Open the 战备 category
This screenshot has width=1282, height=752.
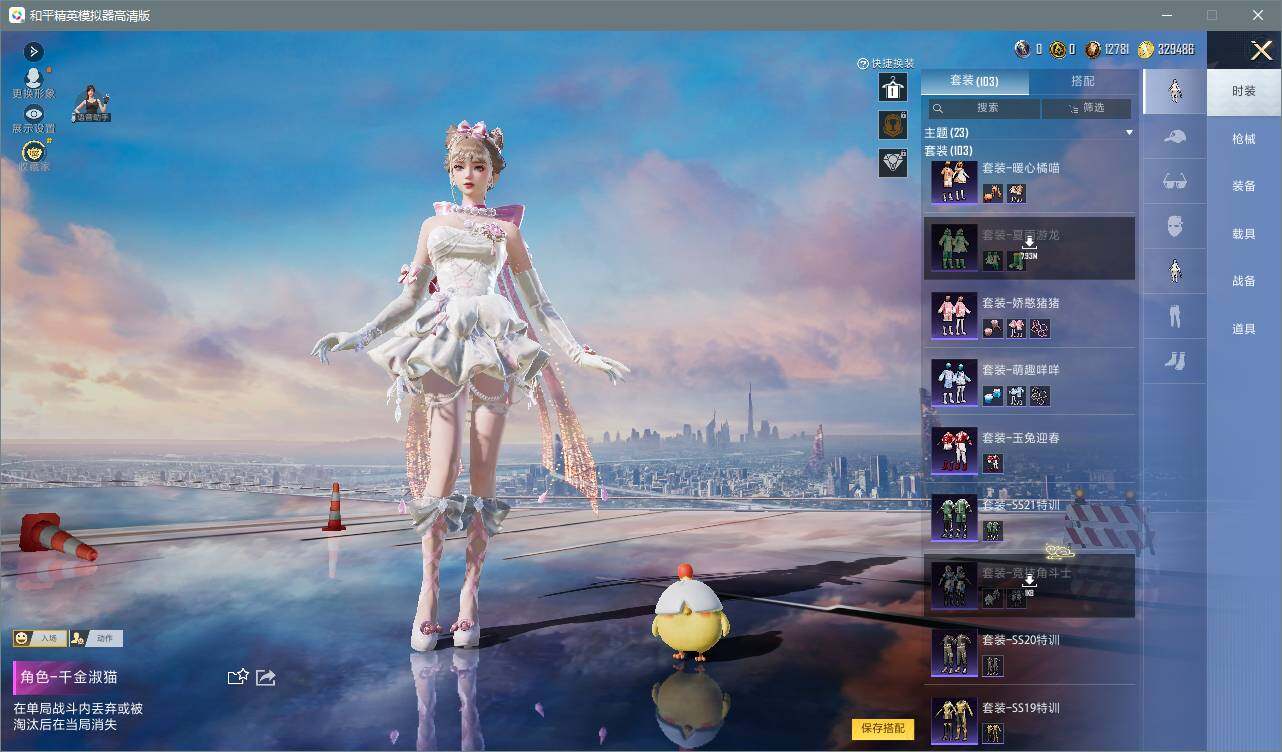click(x=1244, y=281)
